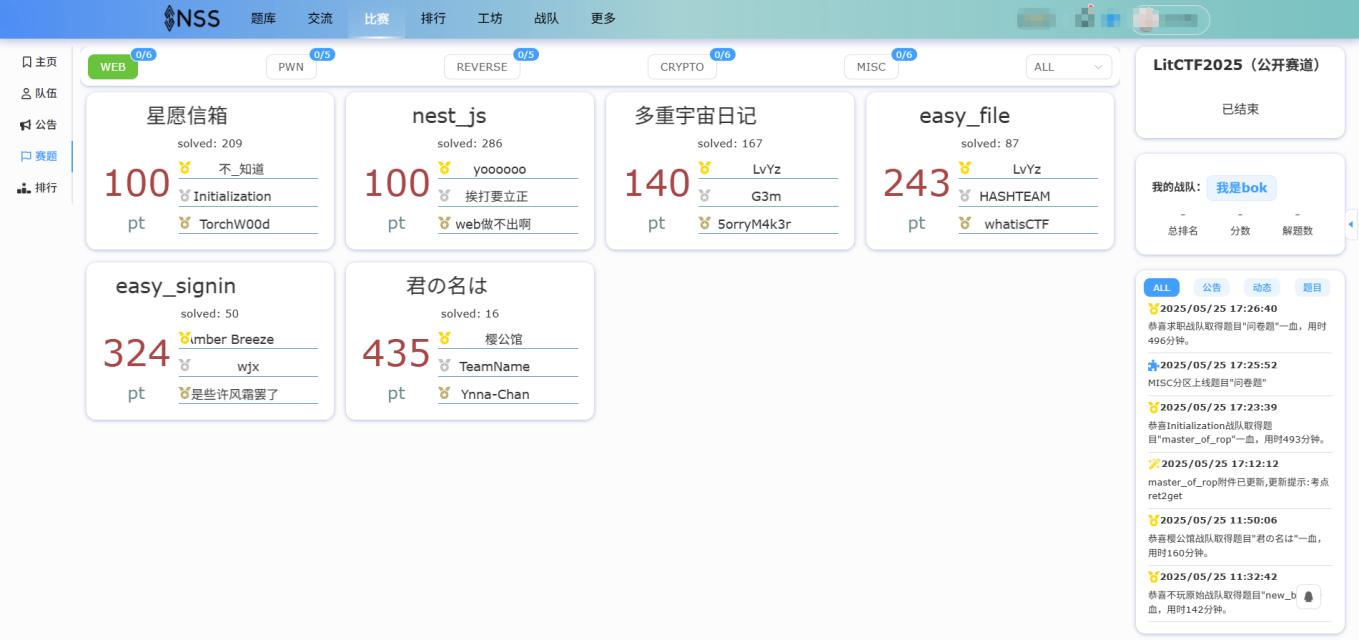Viewport: 1359px width, 640px height.
Task: Open the 题库 top menu
Action: 263,18
